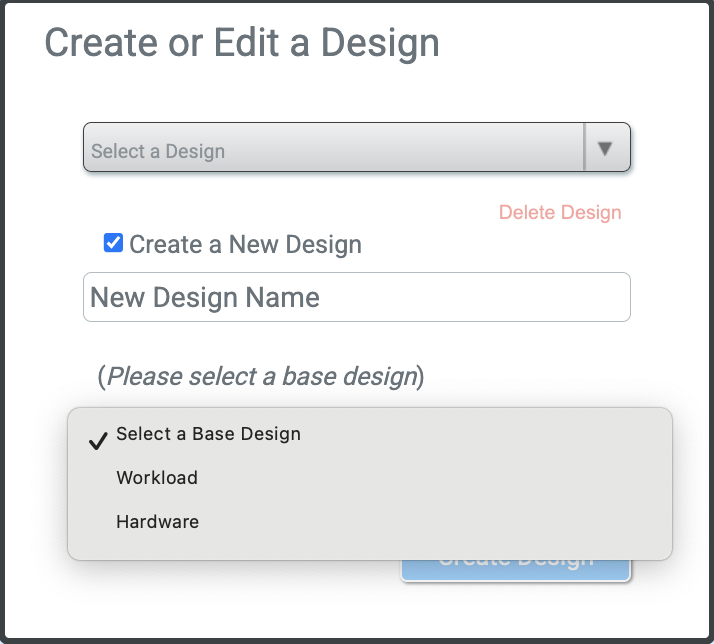
Task: Click the downward triangle icon in design selector
Action: (x=605, y=148)
